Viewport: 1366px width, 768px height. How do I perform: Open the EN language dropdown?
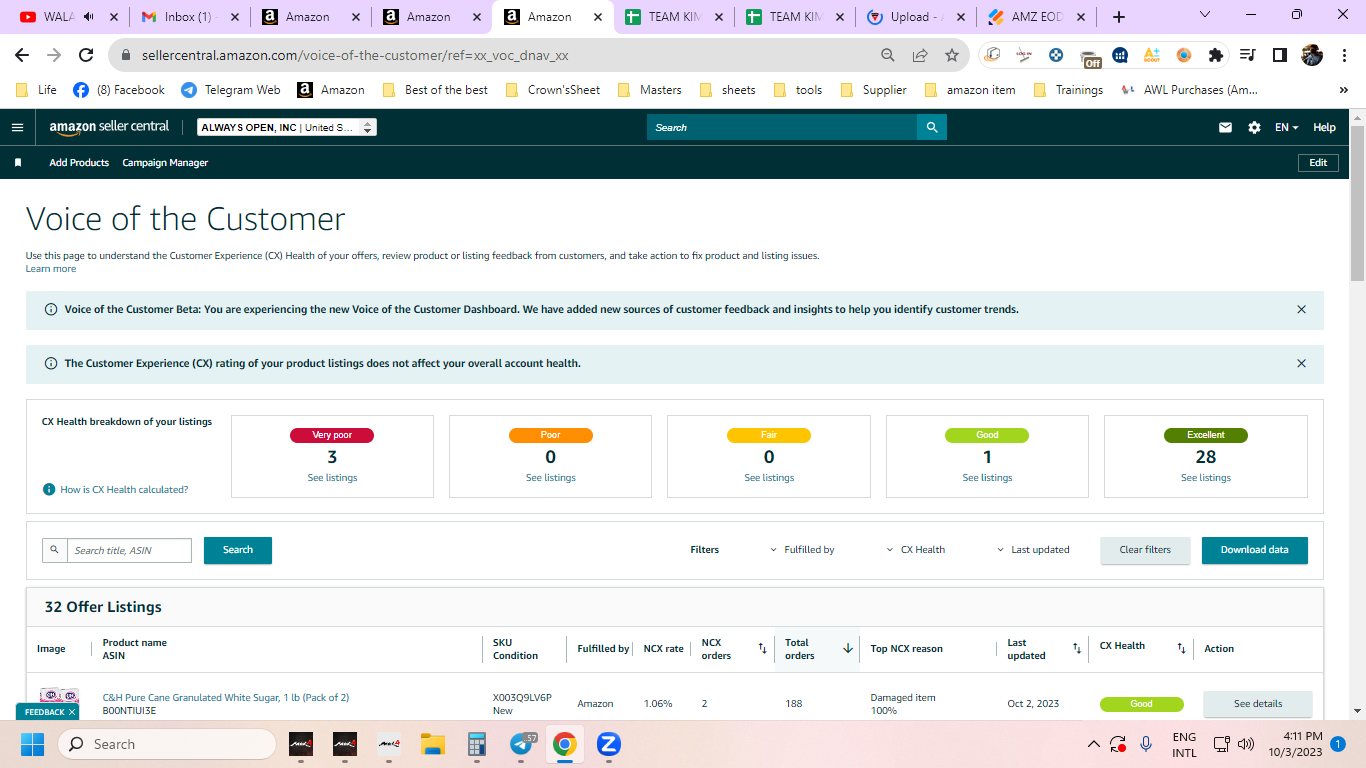point(1286,127)
